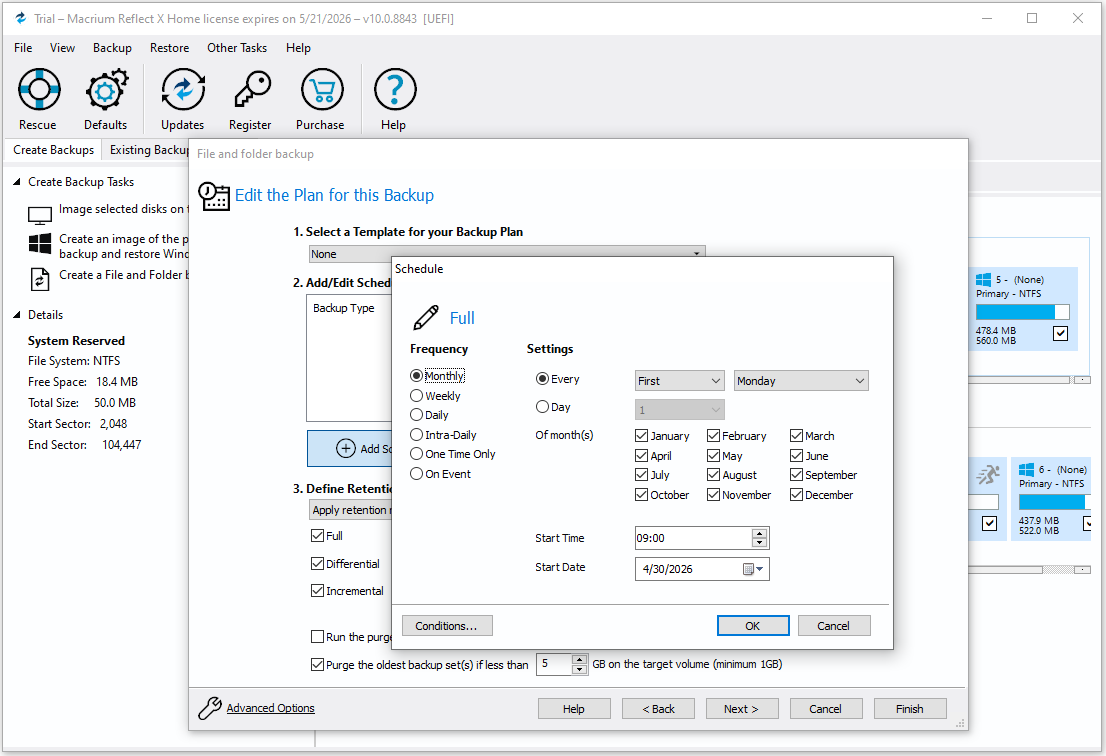Select the Day setting radio button
This screenshot has width=1106, height=756.
pyautogui.click(x=542, y=407)
